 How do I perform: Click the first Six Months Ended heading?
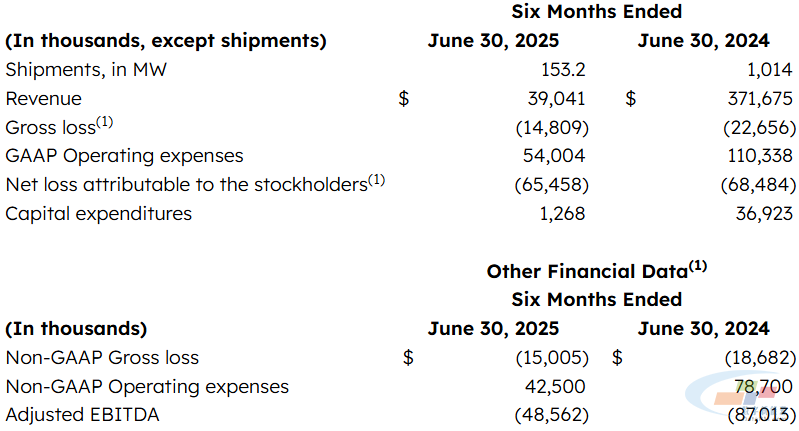596,12
